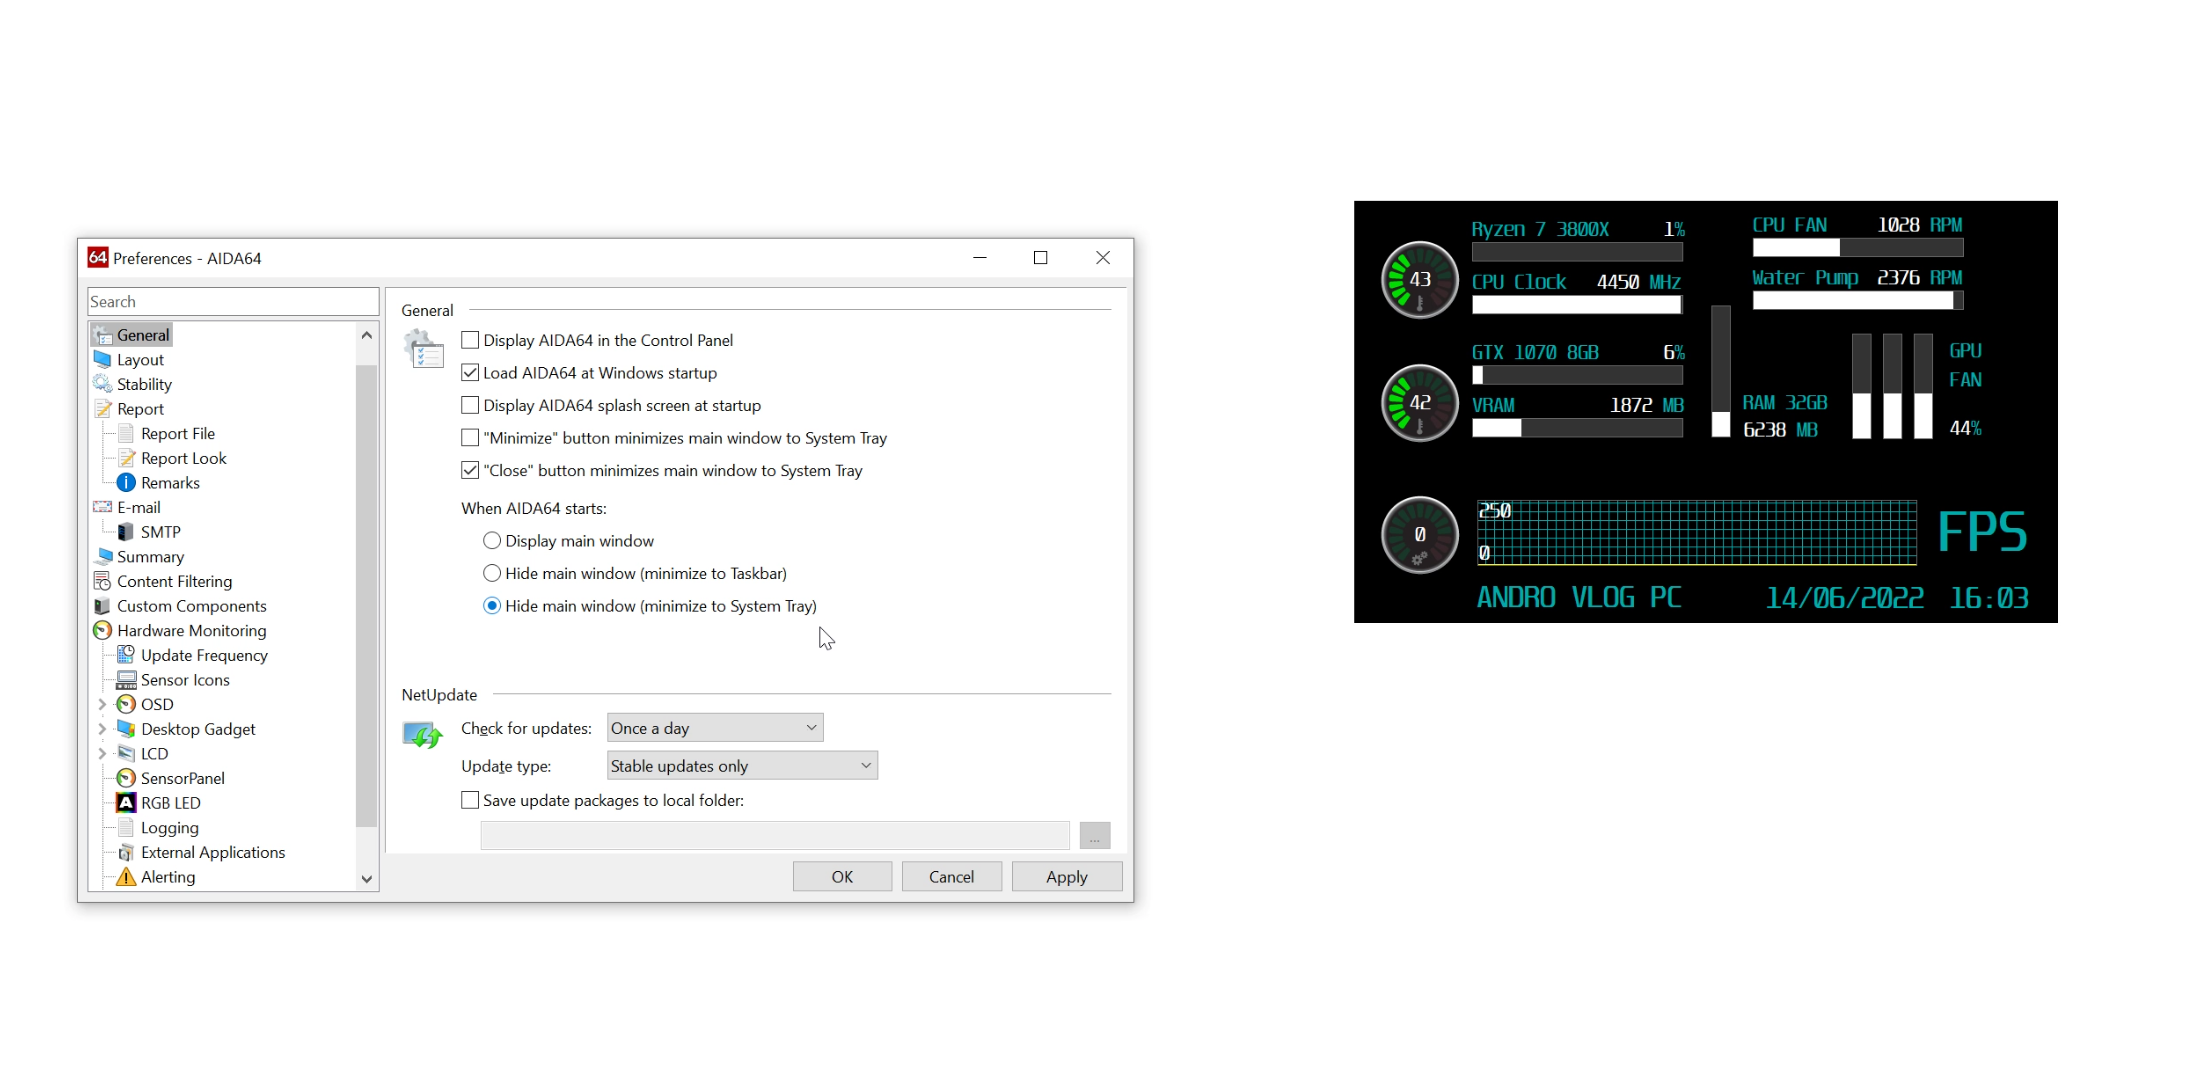Click the Water Pump bar in SensorPanel
2206x1074 pixels.
1858,301
